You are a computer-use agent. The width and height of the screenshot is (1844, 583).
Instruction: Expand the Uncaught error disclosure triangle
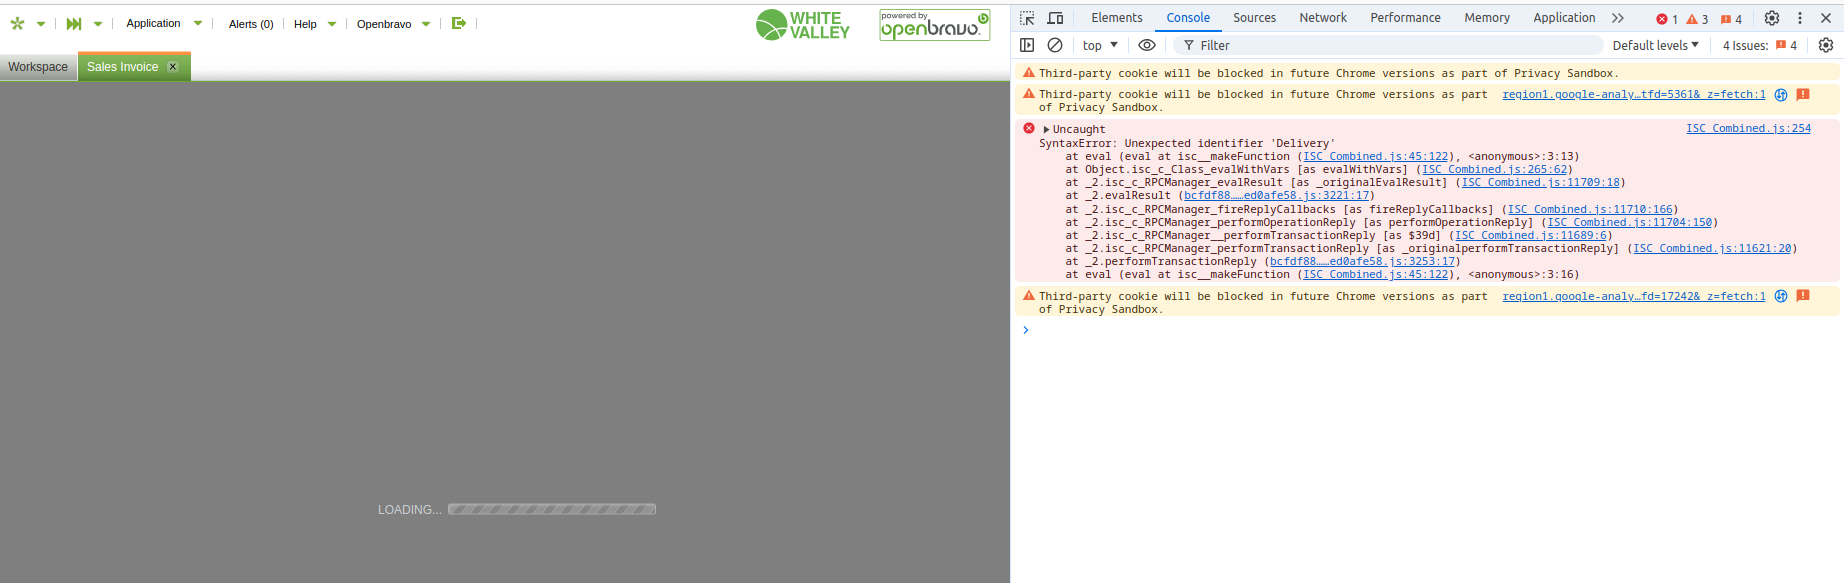1046,129
